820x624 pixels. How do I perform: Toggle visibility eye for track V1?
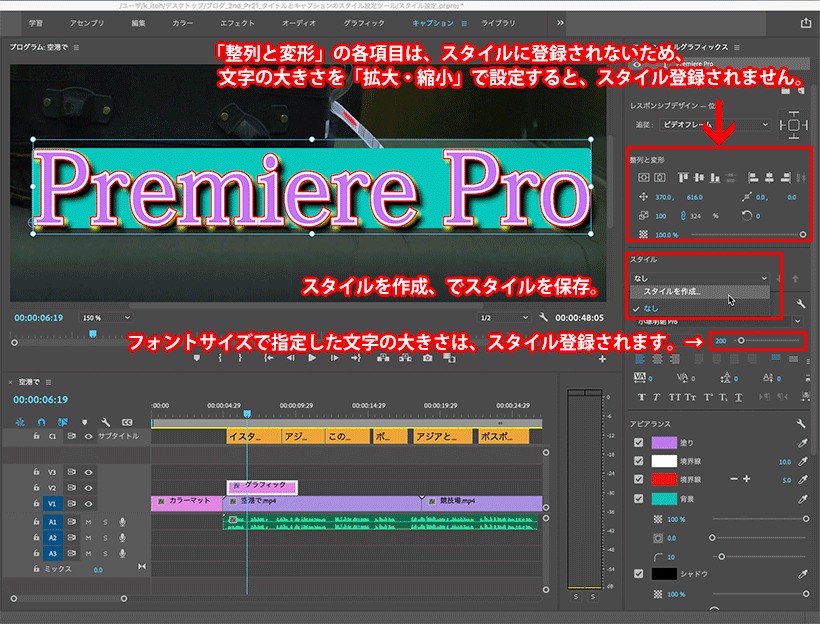(x=88, y=504)
